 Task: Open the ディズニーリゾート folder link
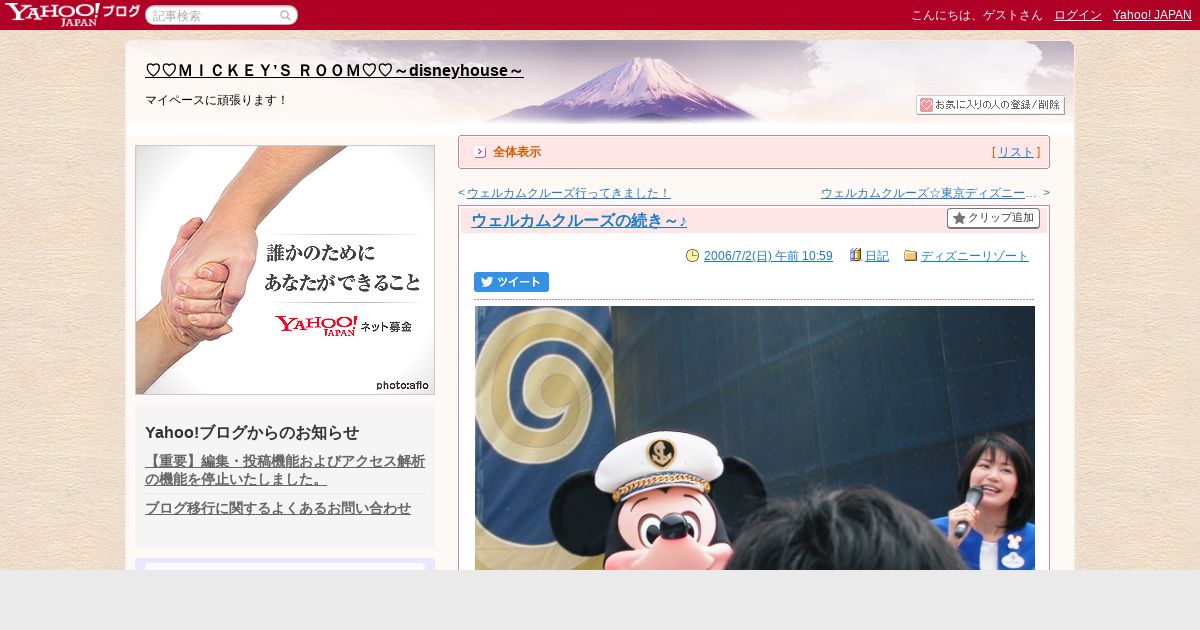pyautogui.click(x=975, y=256)
